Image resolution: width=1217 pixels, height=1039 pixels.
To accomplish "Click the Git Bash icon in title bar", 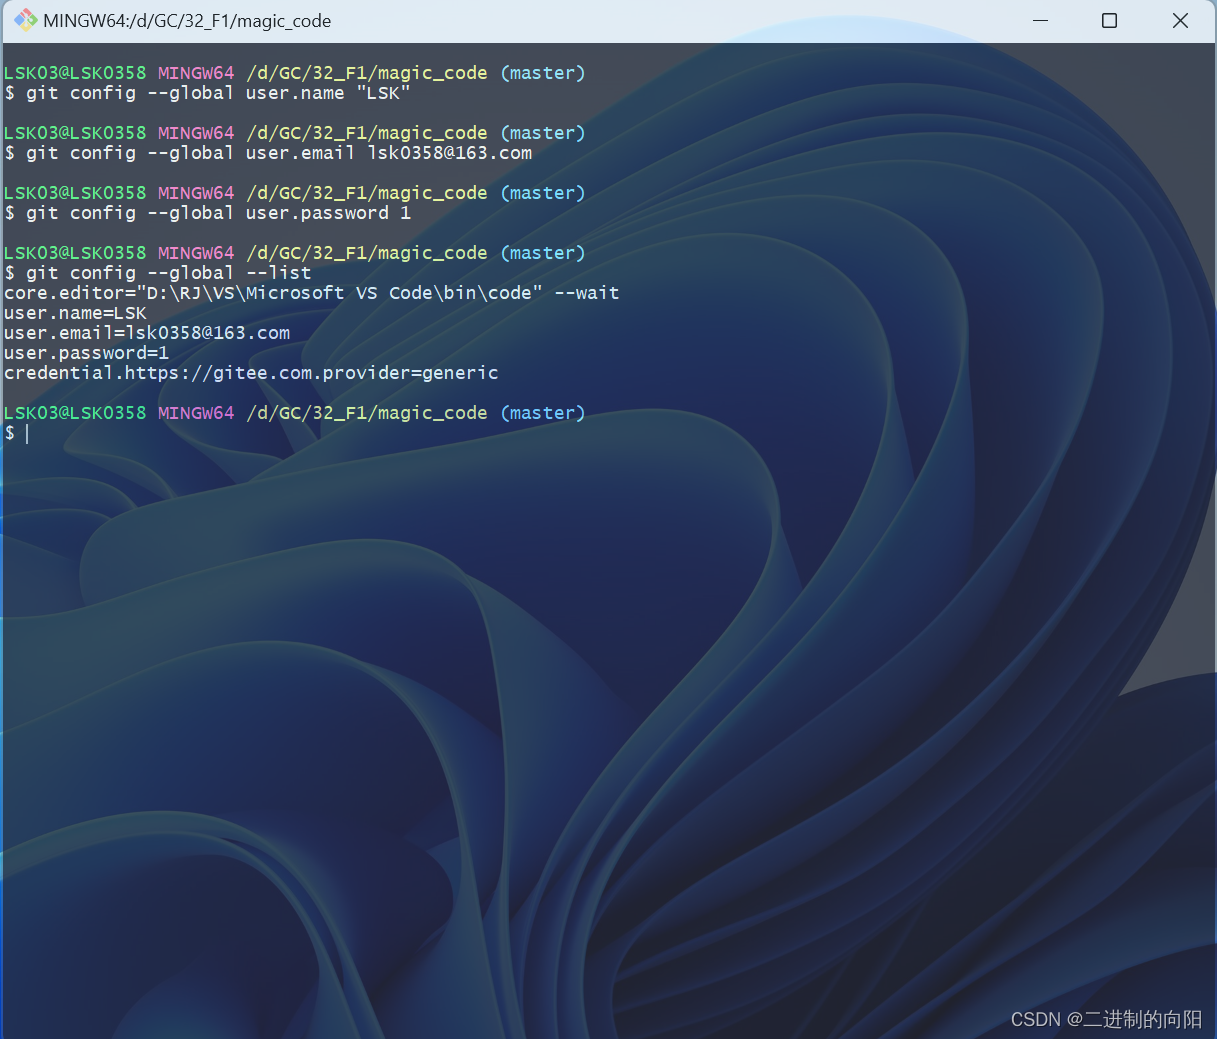I will [x=25, y=20].
